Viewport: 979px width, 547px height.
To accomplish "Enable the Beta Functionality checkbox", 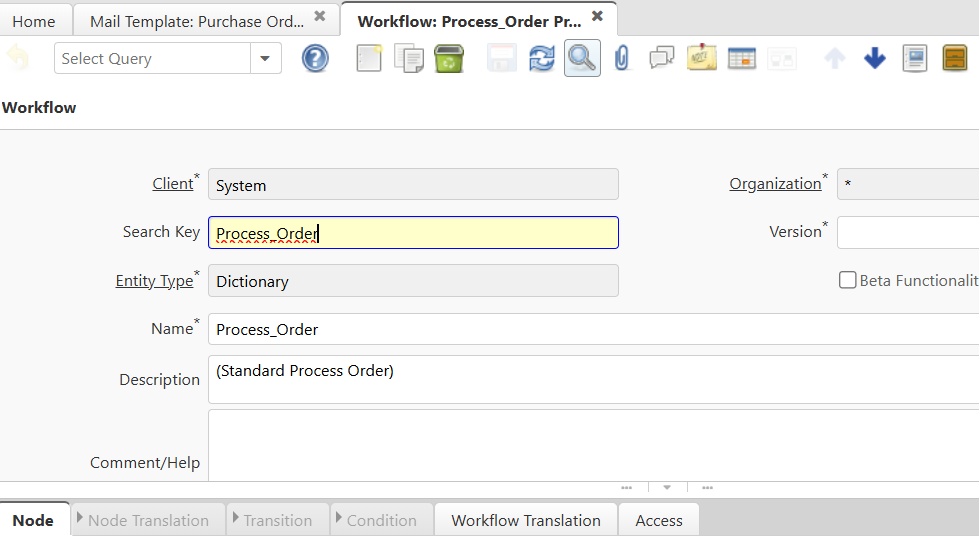I will click(x=848, y=280).
